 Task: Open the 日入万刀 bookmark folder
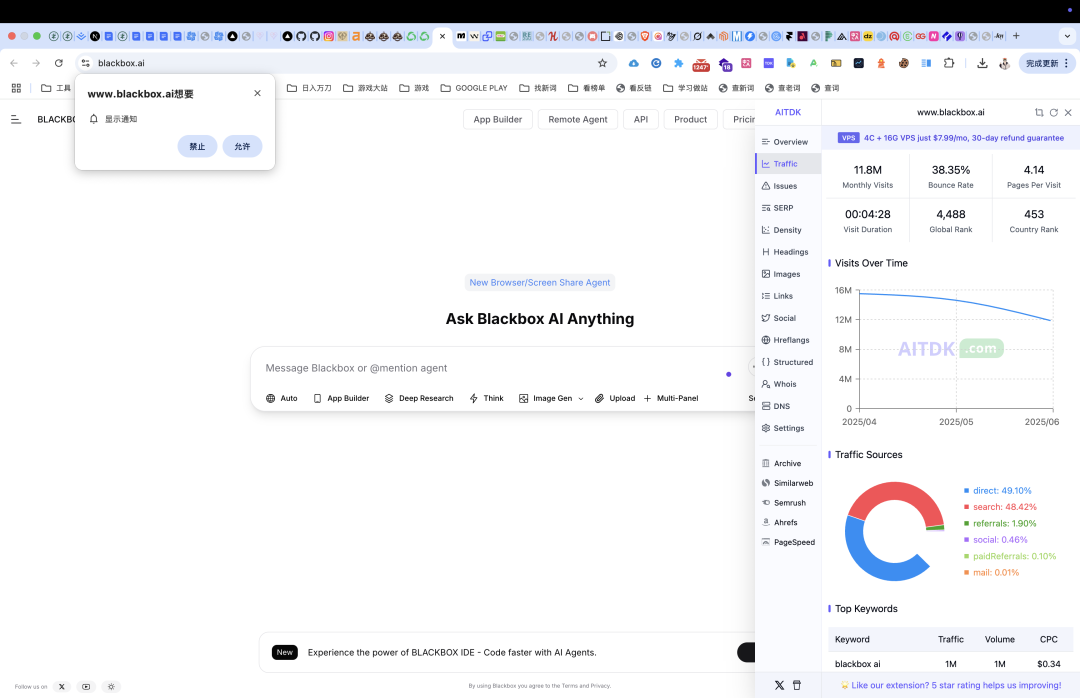click(309, 88)
